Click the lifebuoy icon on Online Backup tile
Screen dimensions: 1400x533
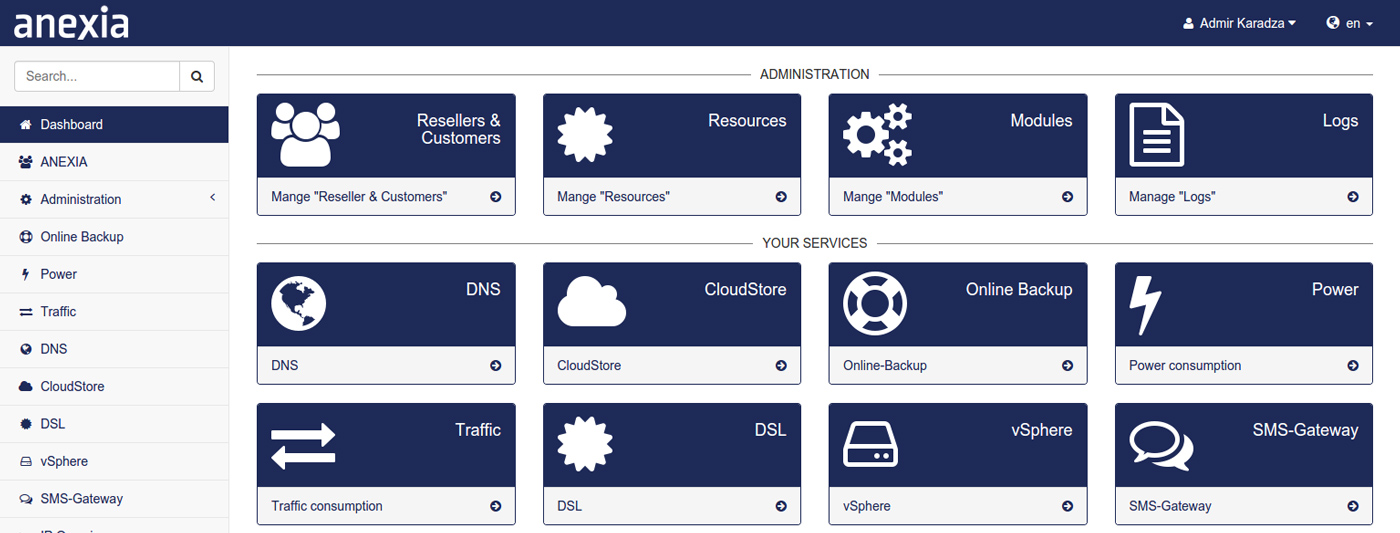coord(875,303)
